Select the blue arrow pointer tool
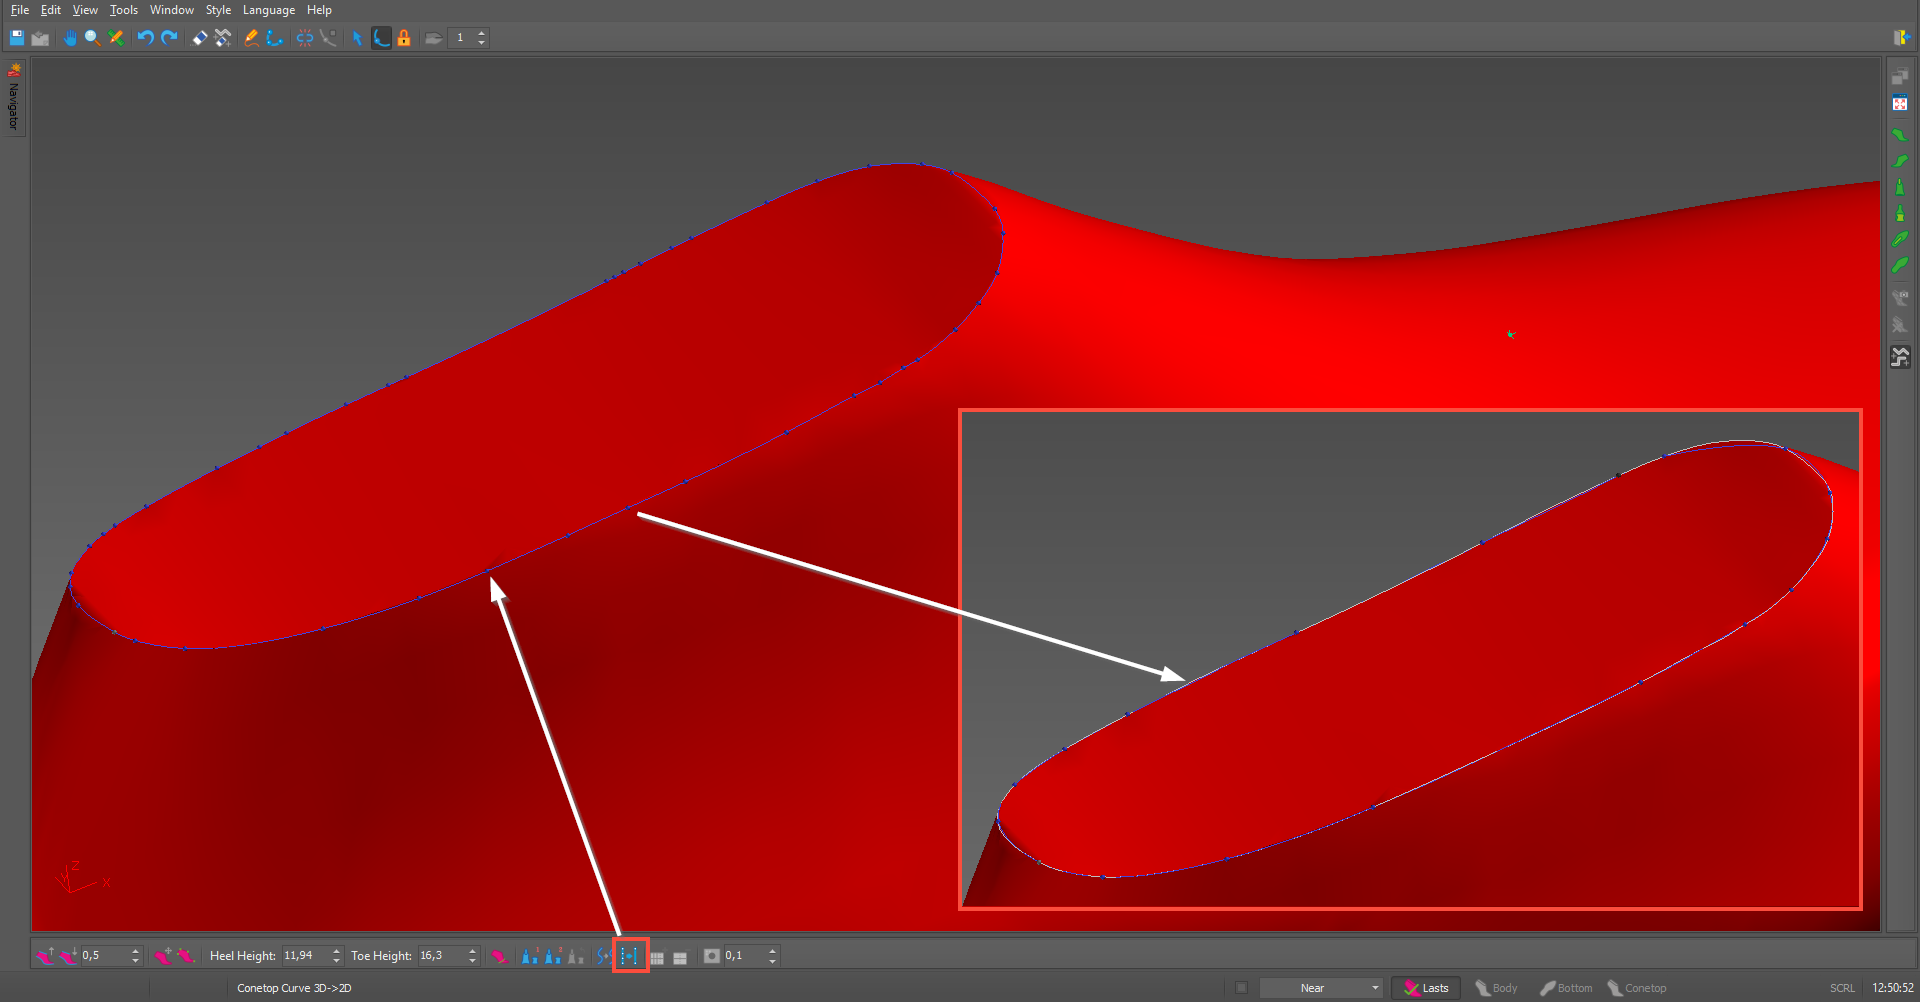This screenshot has width=1920, height=1002. pos(357,38)
